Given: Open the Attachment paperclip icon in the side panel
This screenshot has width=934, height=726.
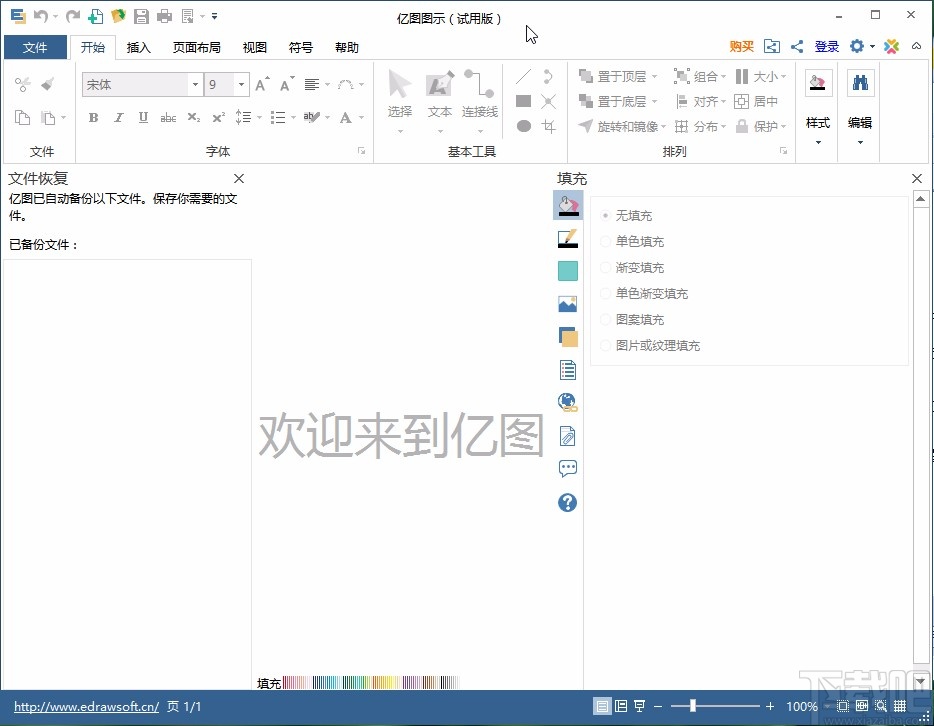Looking at the screenshot, I should (568, 437).
